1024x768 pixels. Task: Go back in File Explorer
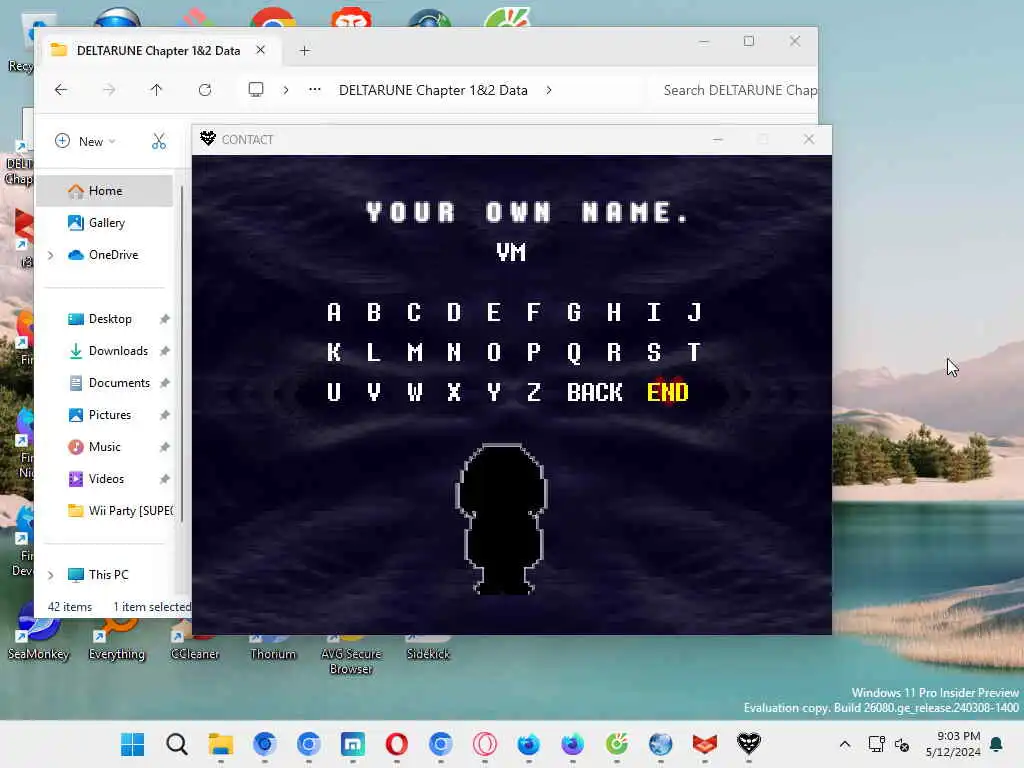(61, 90)
